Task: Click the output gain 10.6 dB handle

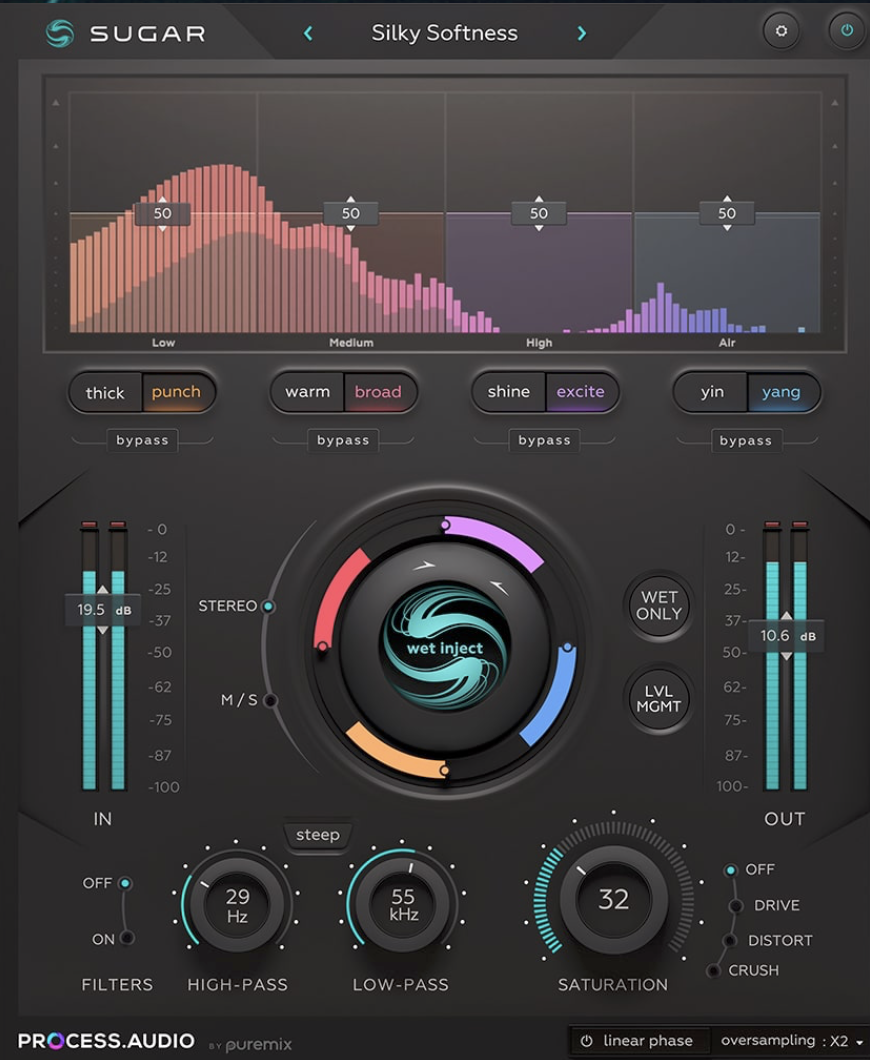Action: 786,636
